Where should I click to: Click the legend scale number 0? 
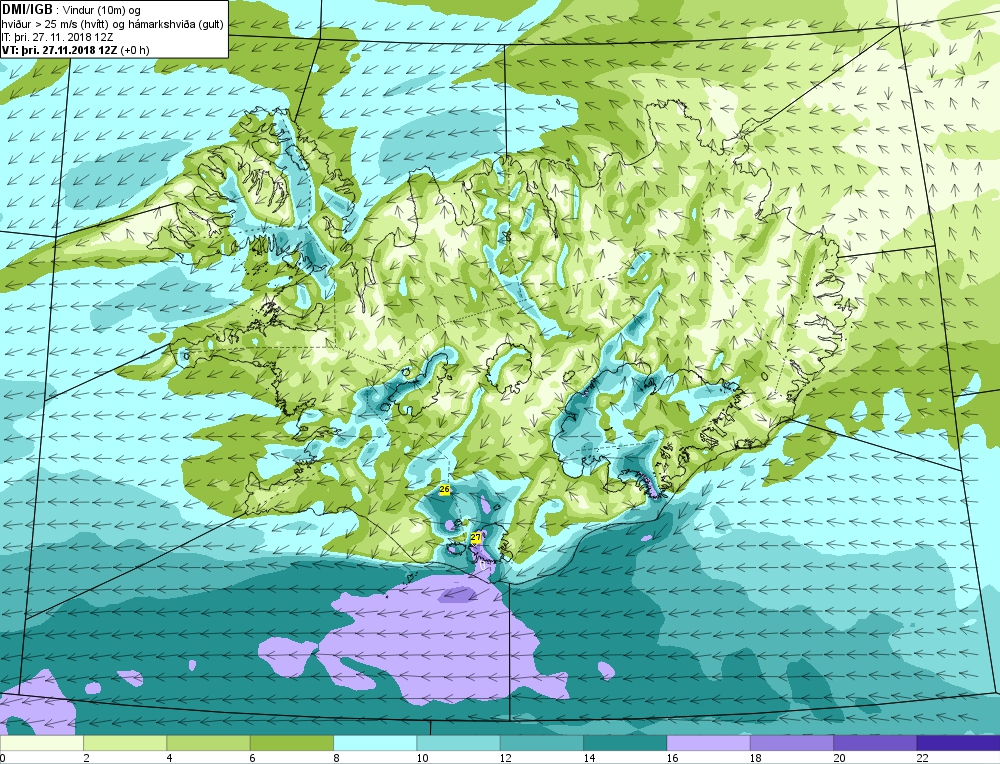click(3, 758)
